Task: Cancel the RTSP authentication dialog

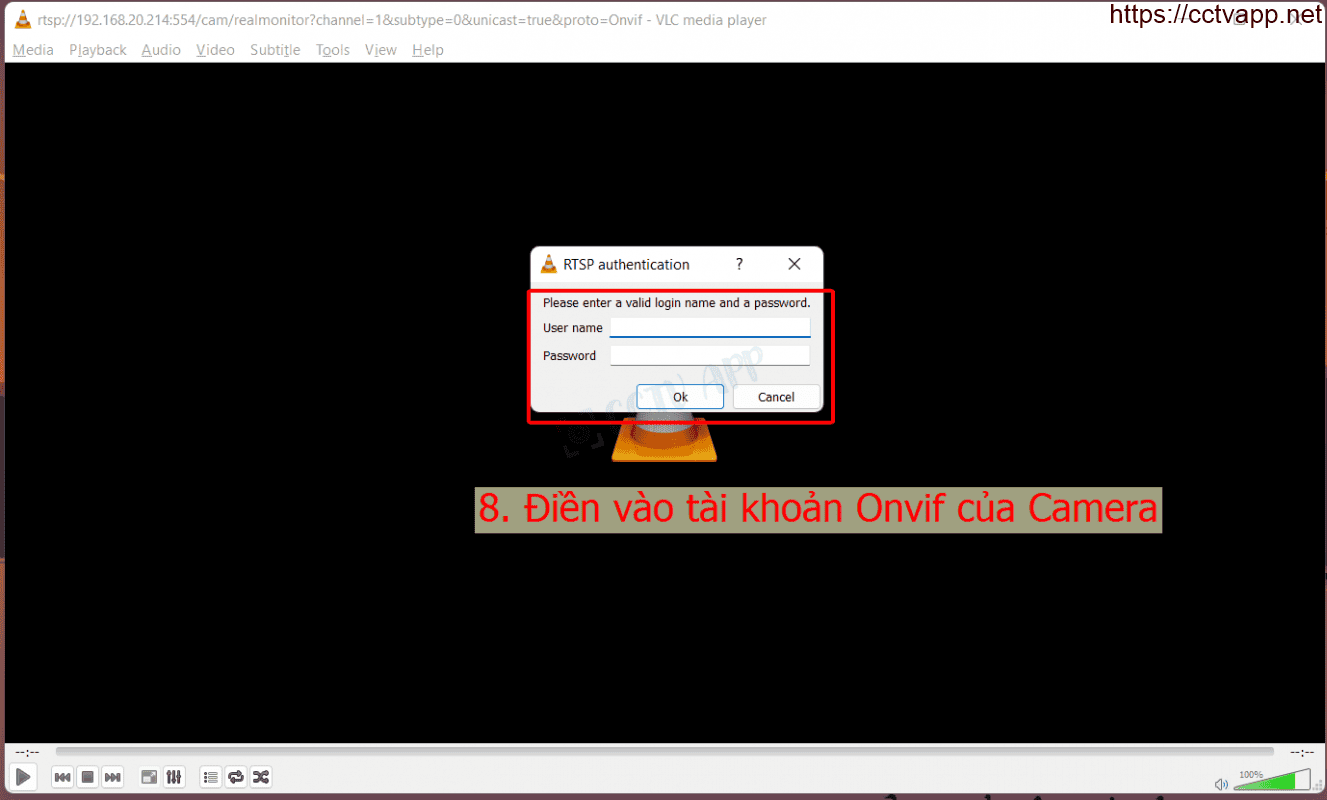Action: (776, 397)
